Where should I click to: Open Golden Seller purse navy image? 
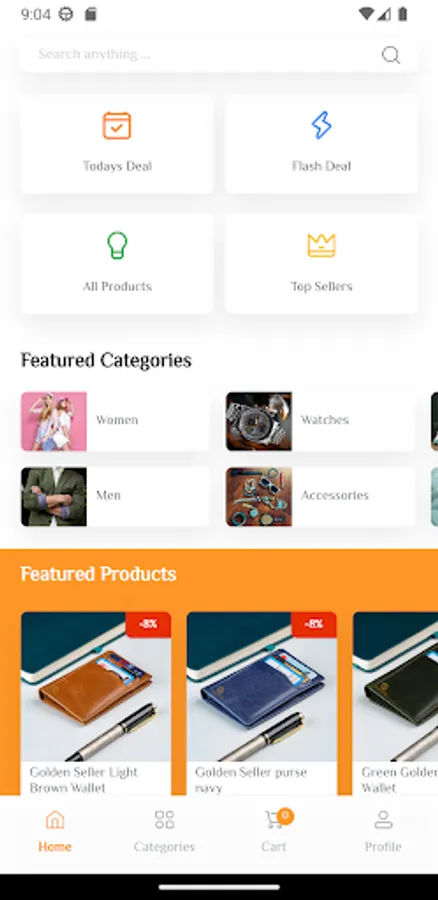coord(262,686)
